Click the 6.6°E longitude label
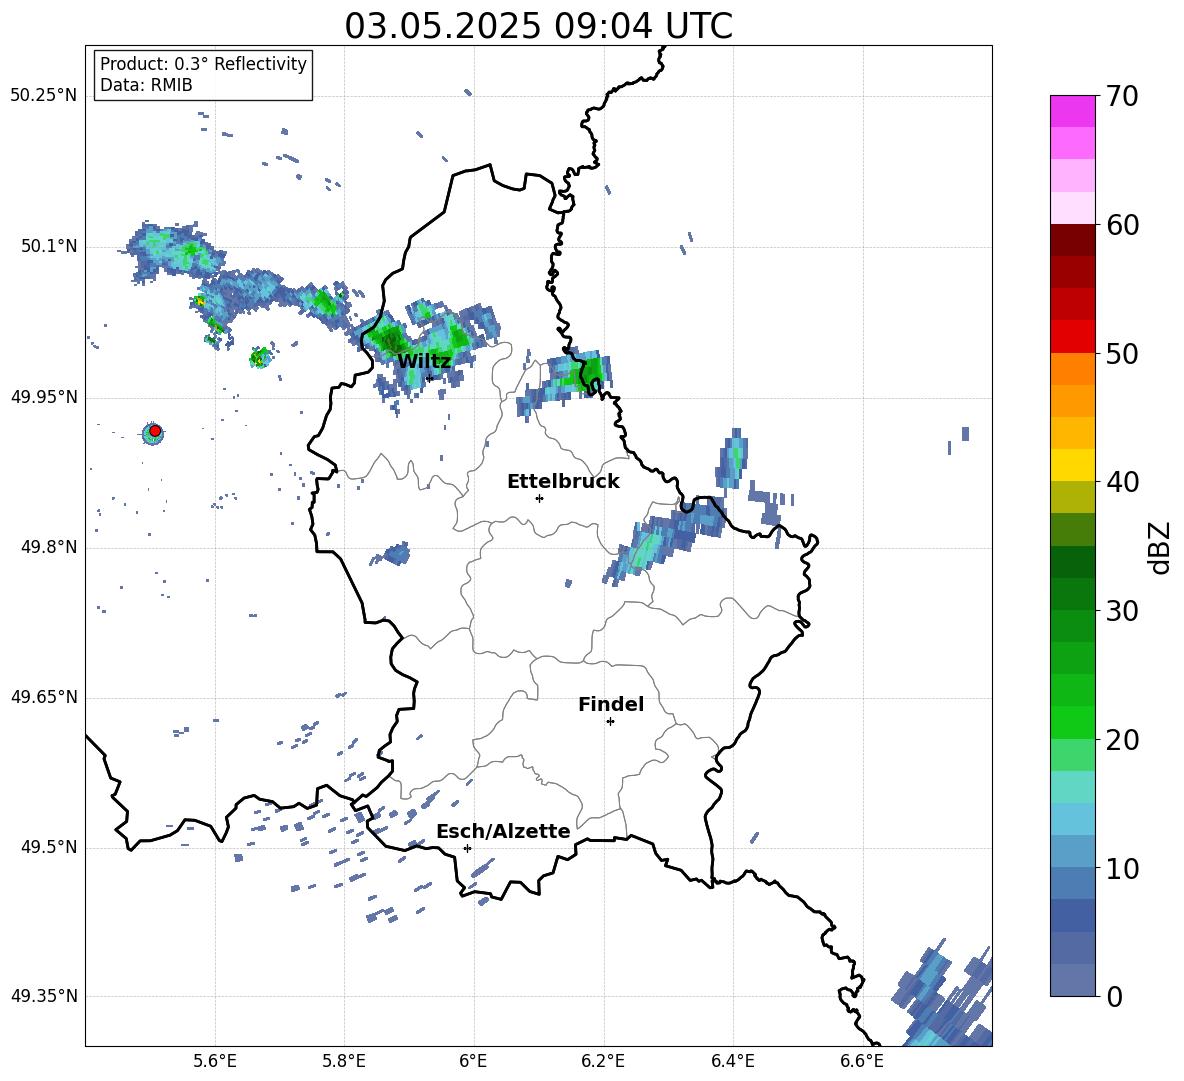 862,1061
